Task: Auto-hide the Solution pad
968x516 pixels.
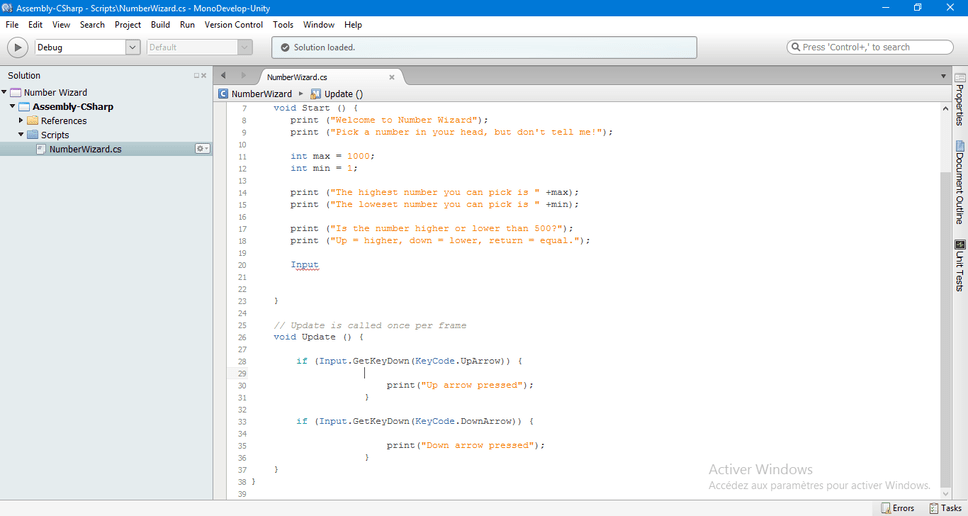Action: pos(196,75)
